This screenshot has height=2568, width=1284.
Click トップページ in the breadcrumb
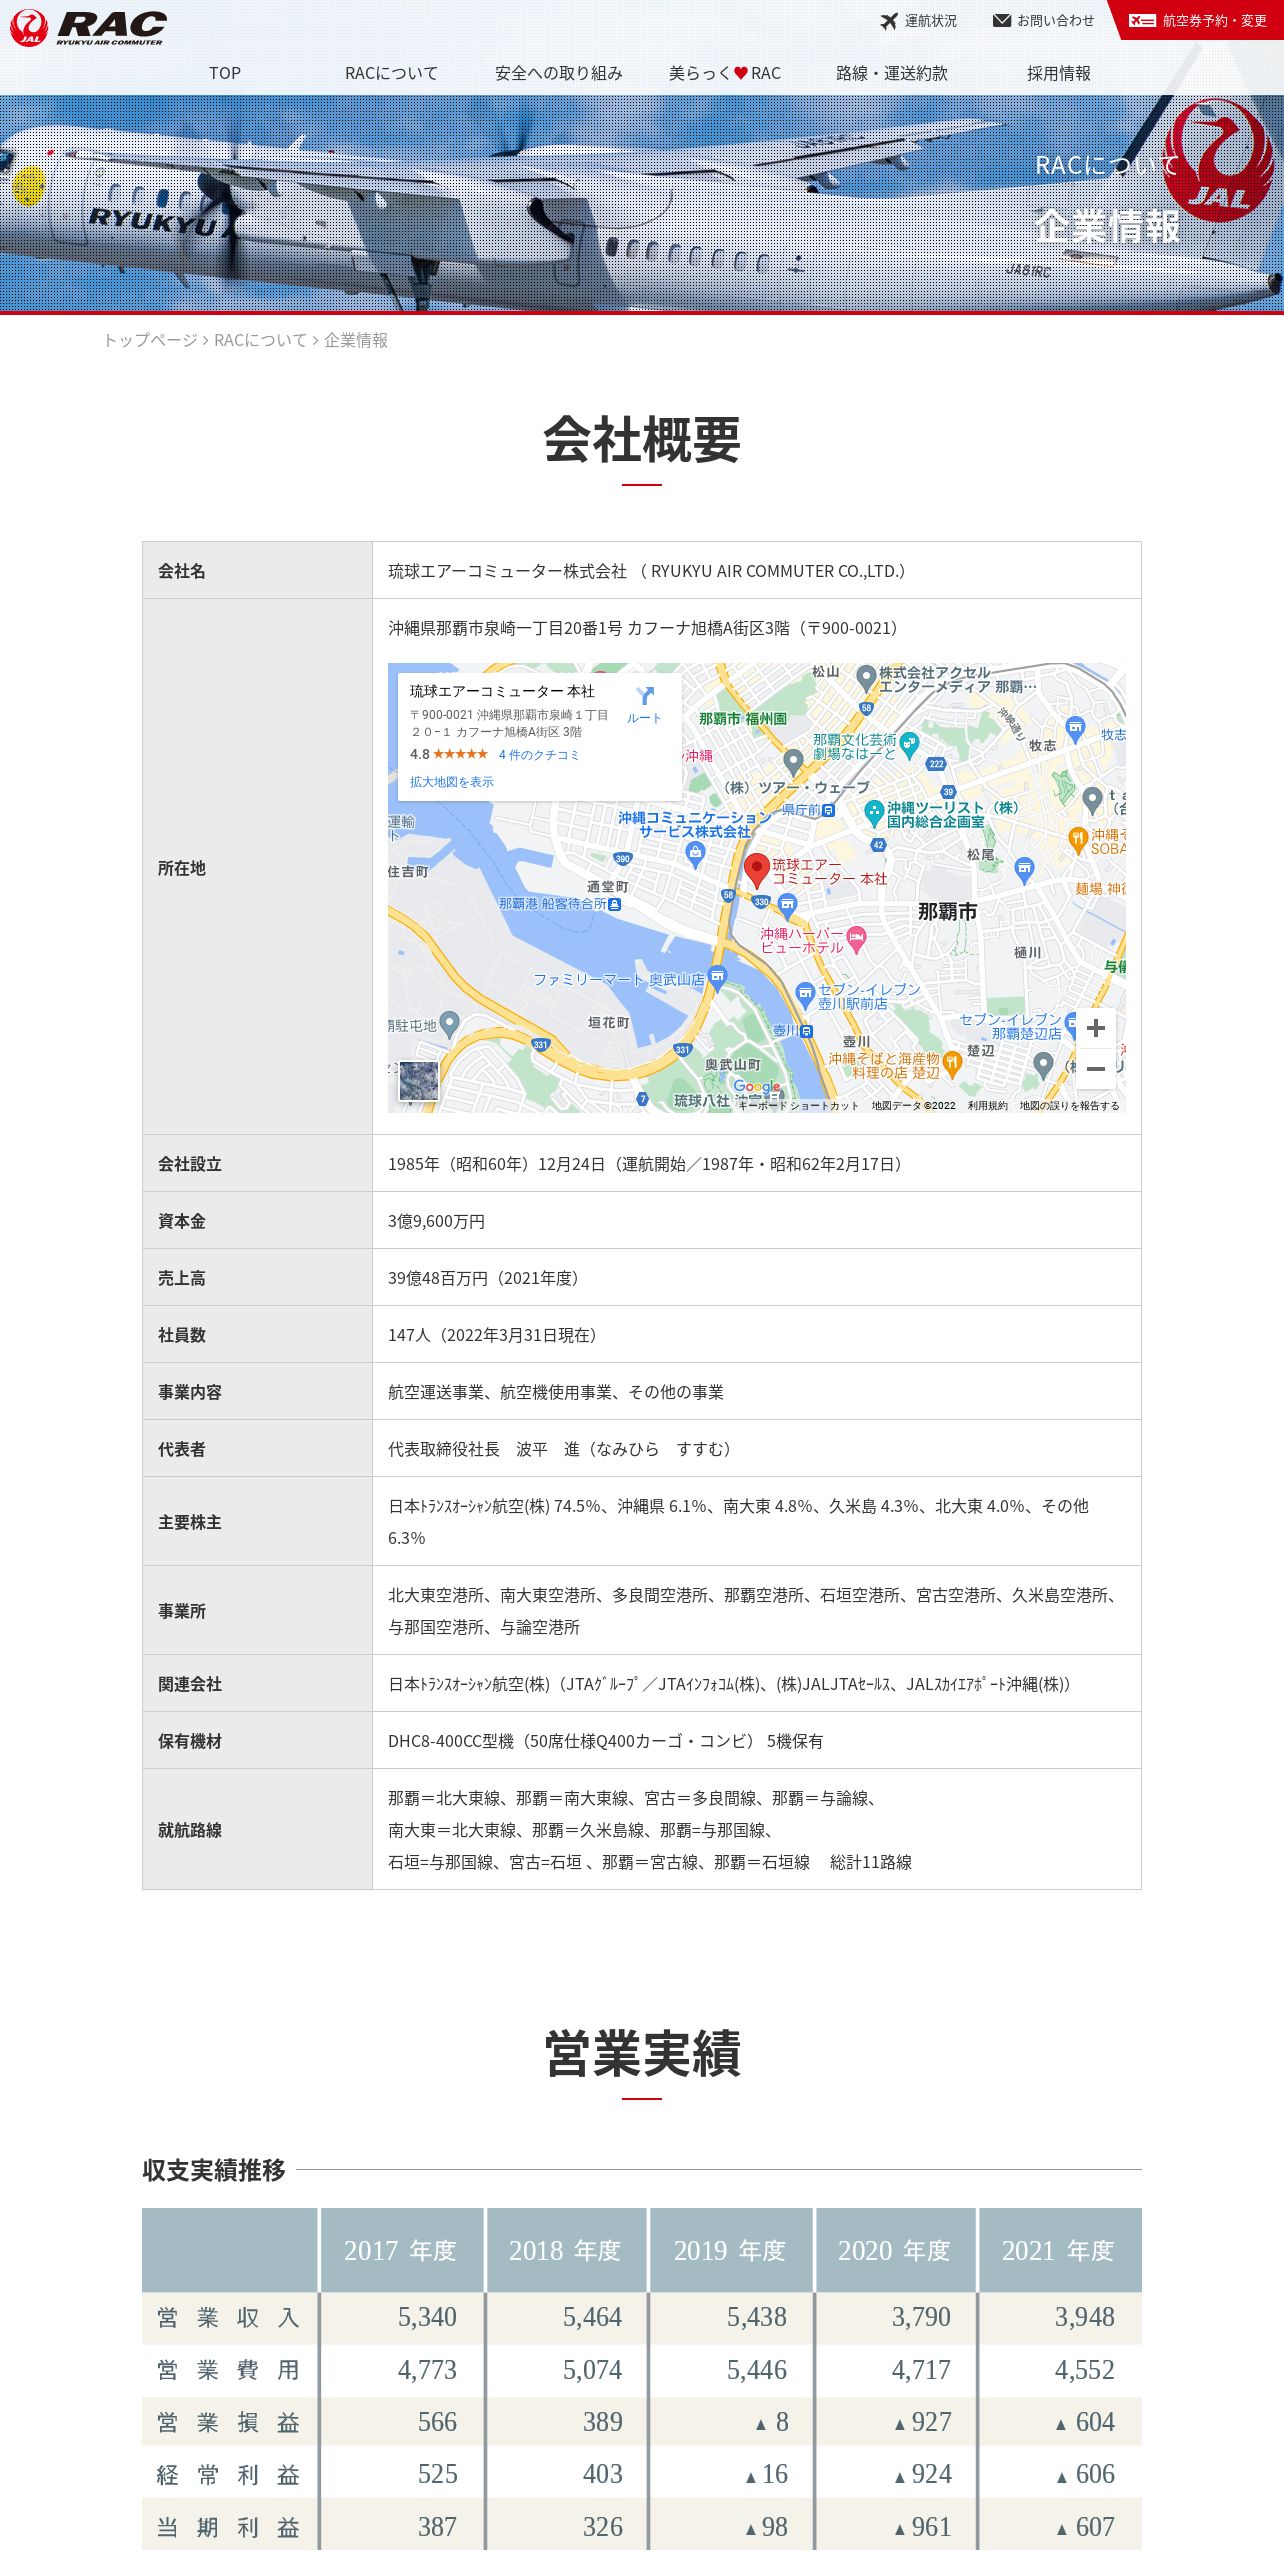(x=151, y=340)
